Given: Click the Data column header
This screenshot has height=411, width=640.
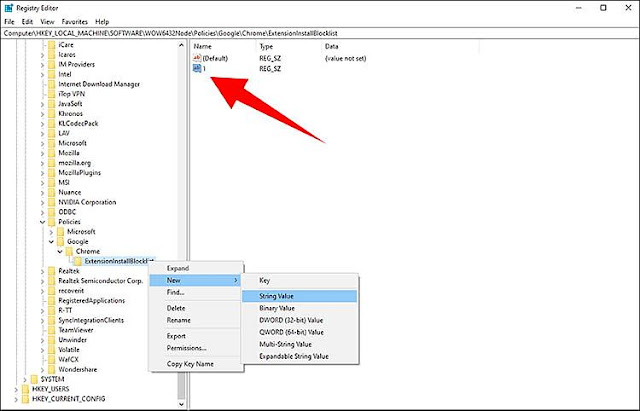Looking at the screenshot, I should click(400, 46).
